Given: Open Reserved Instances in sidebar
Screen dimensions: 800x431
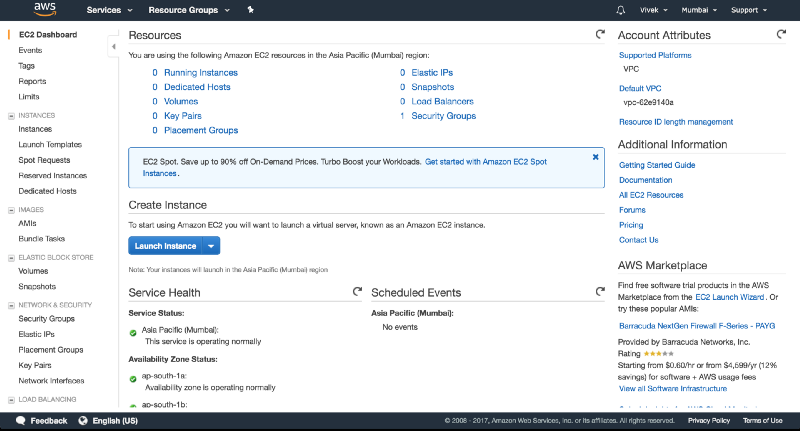Looking at the screenshot, I should (53, 175).
